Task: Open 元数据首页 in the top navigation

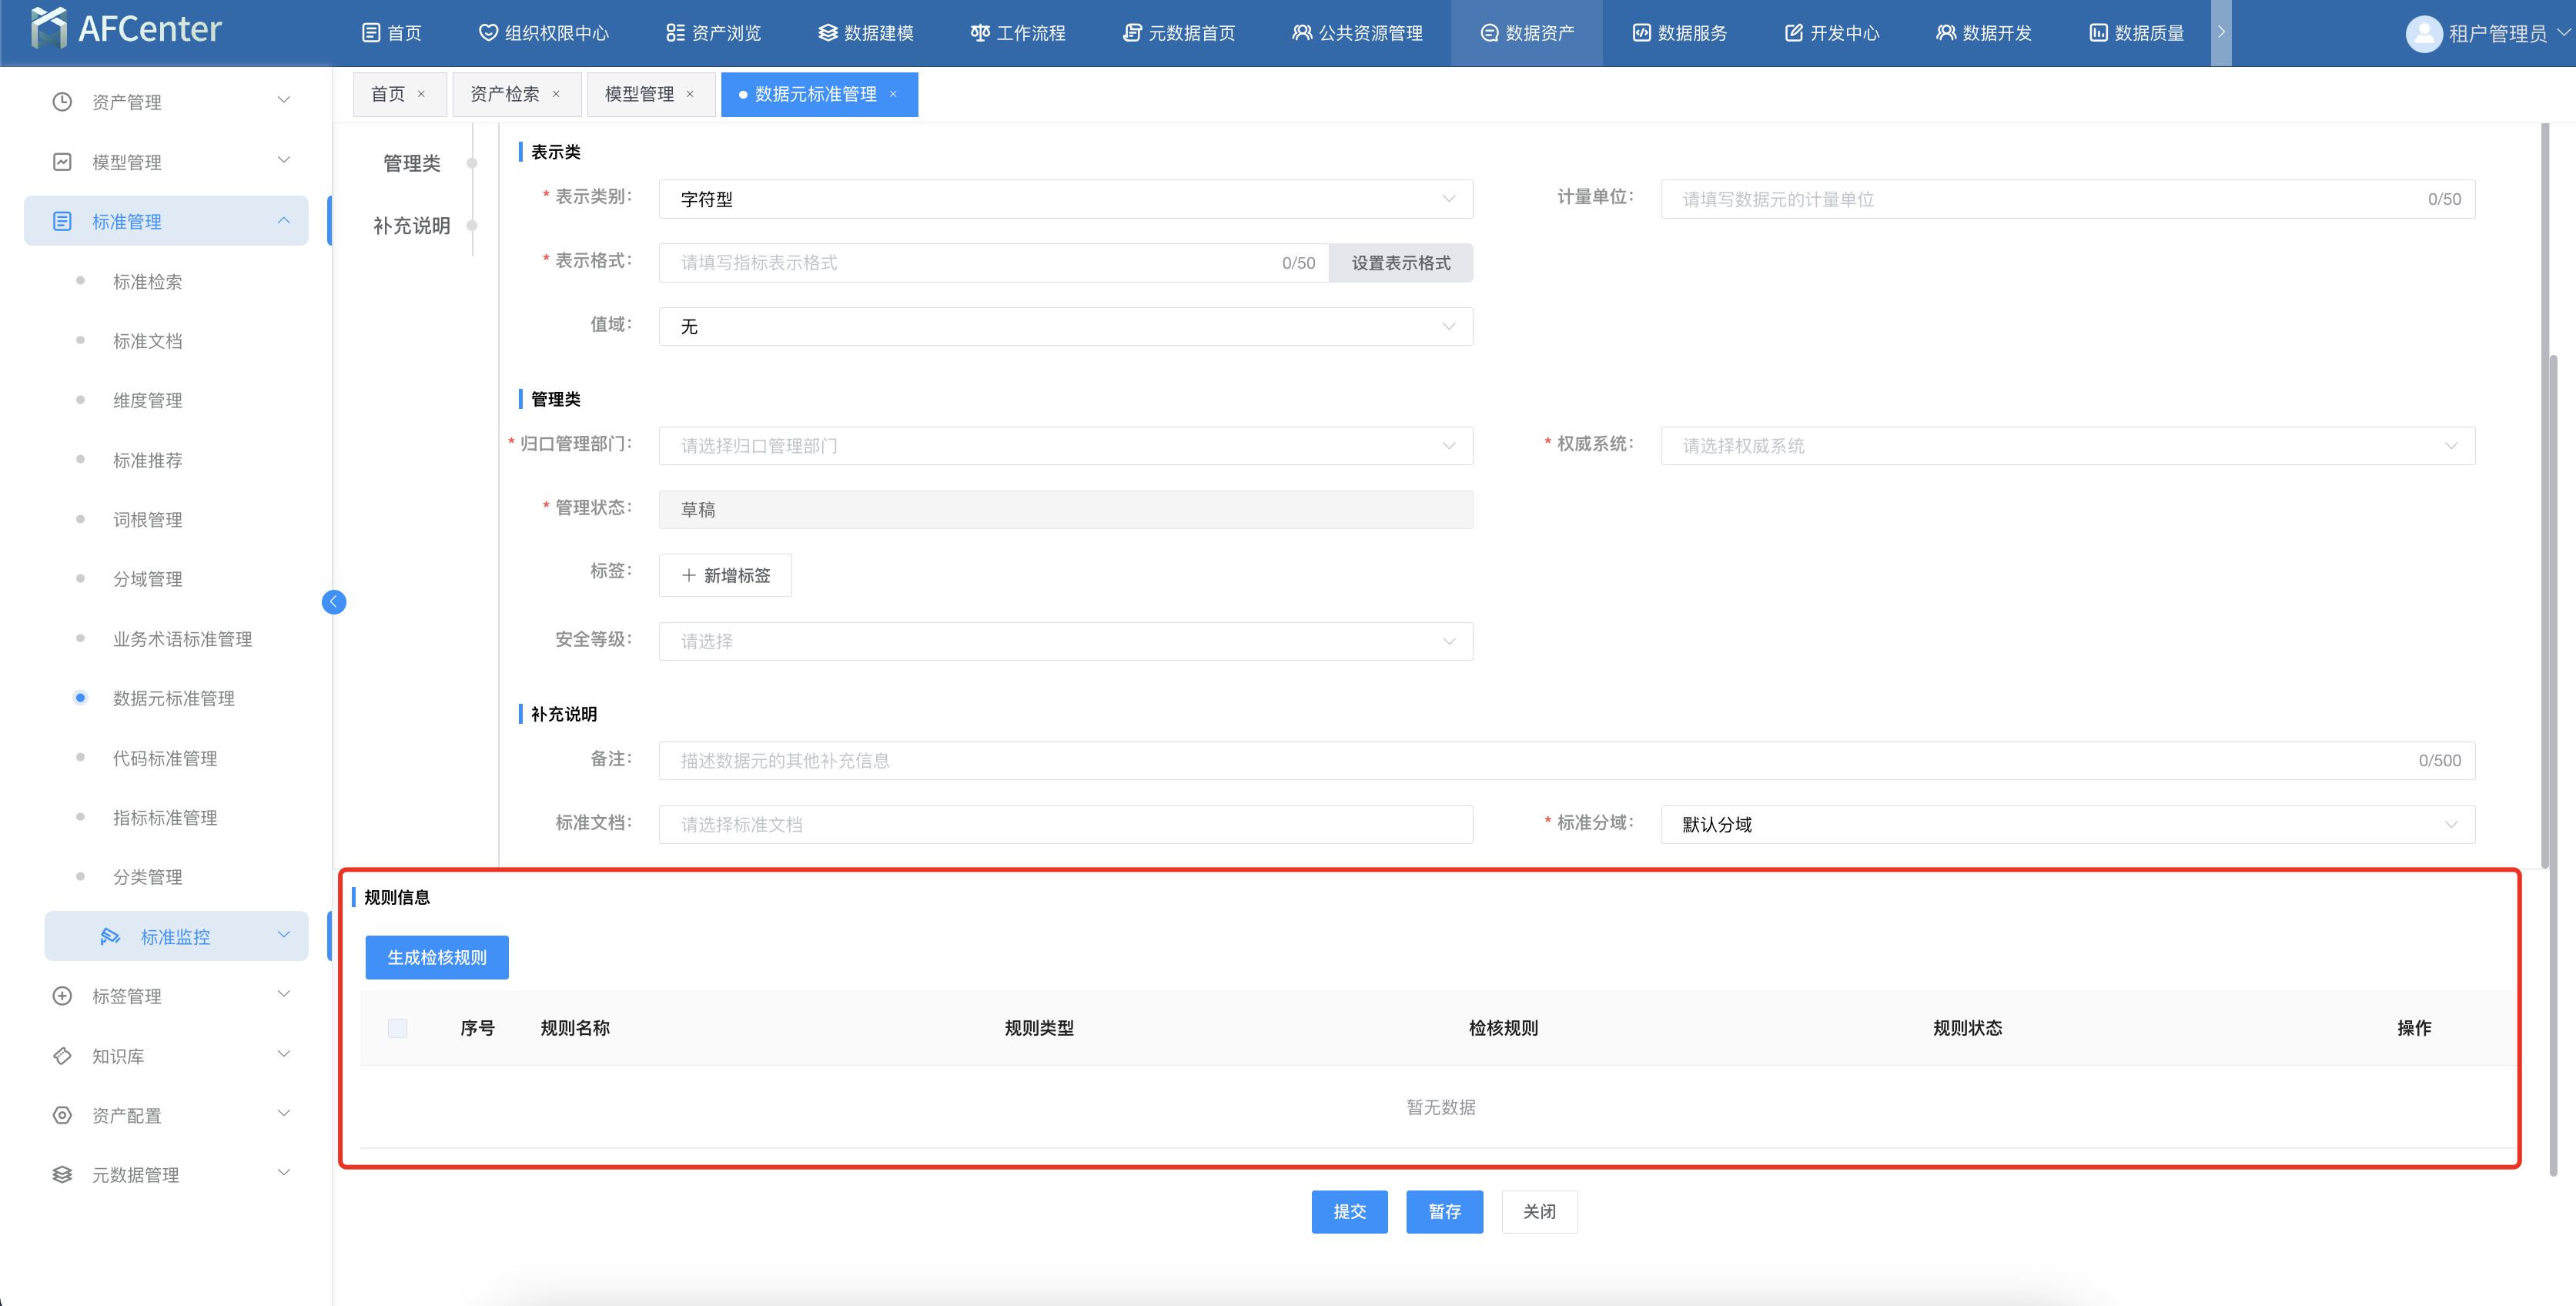Action: (x=1179, y=33)
